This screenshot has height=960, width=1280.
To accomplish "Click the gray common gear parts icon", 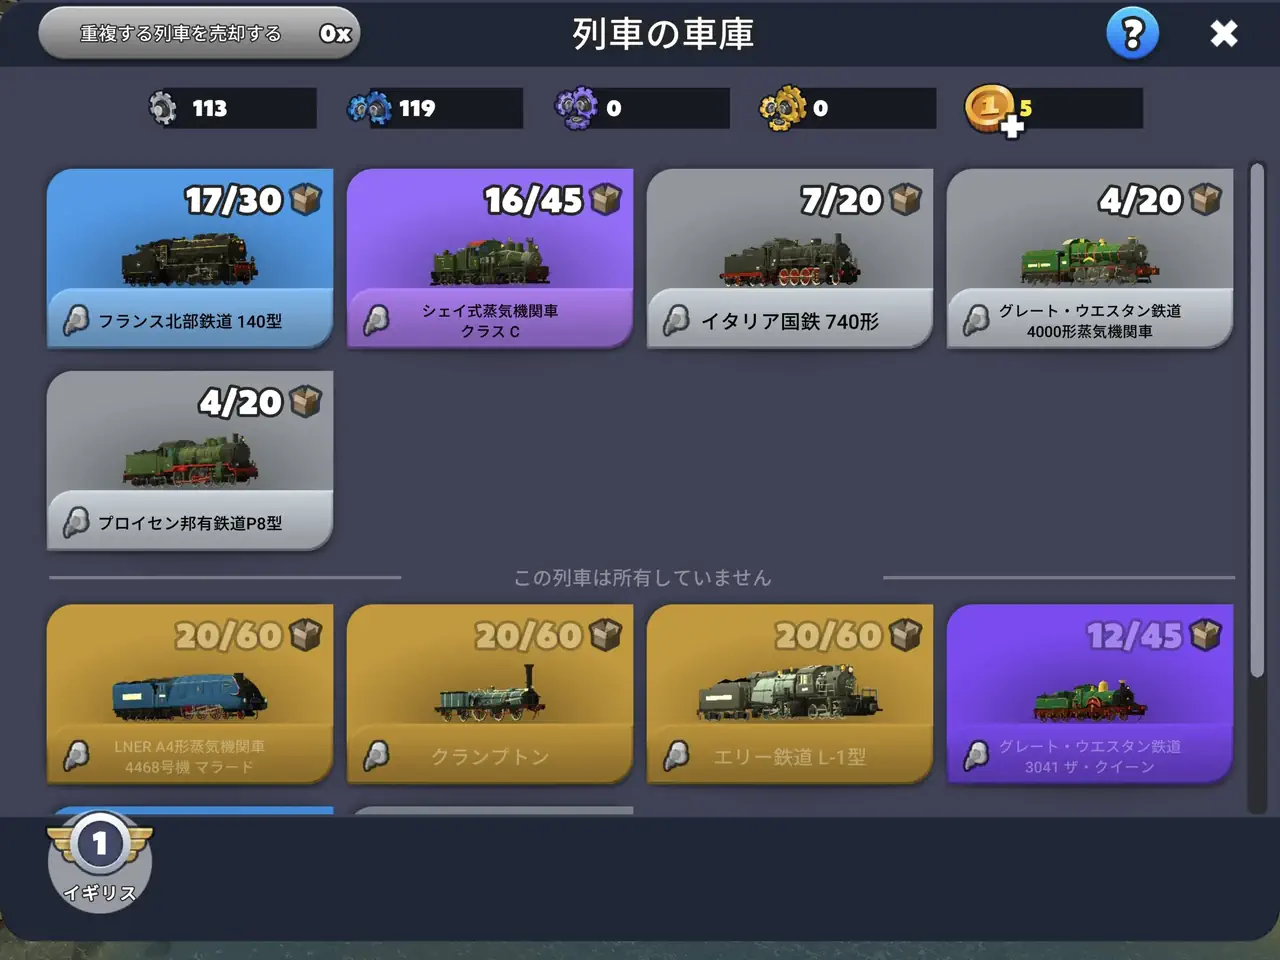I will pos(162,108).
